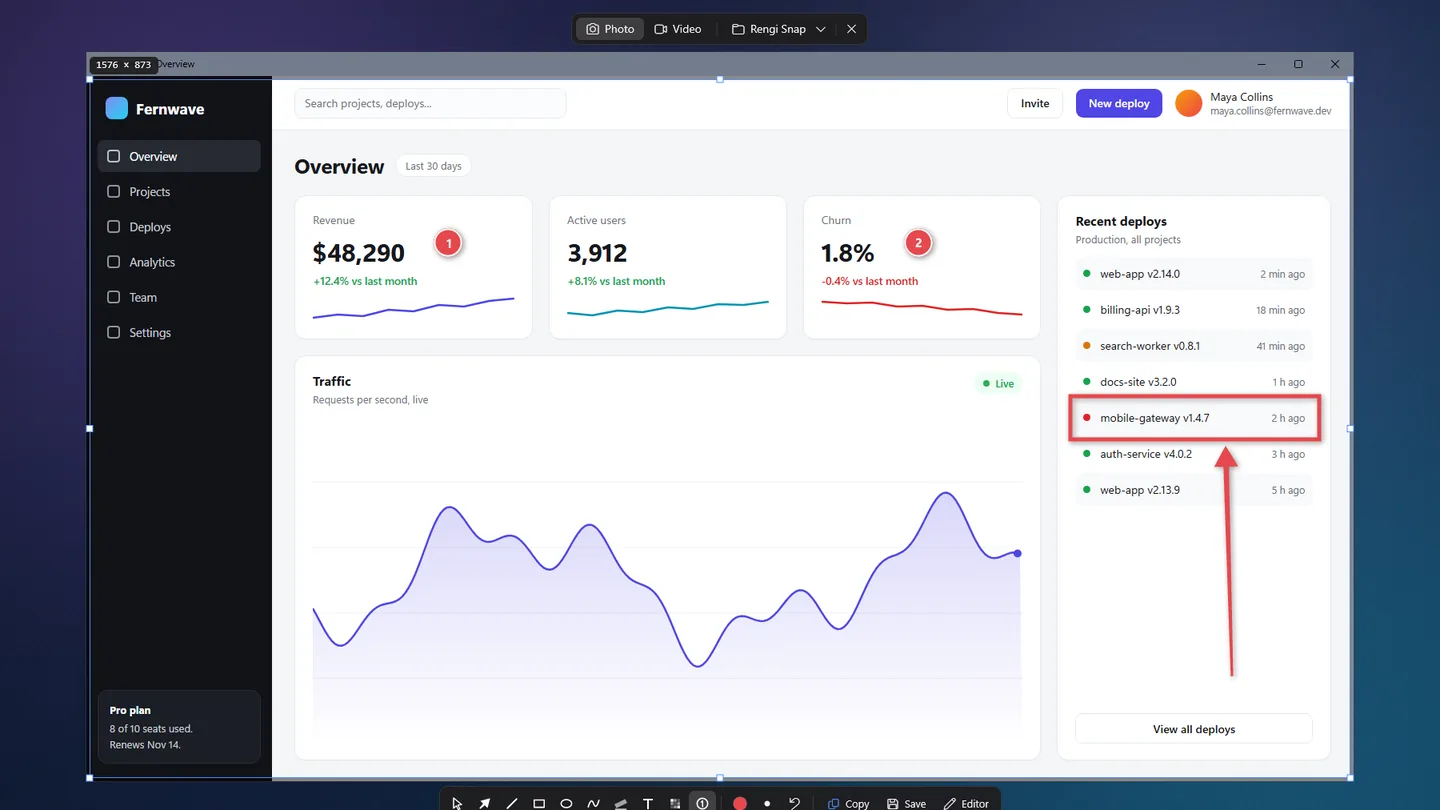
Task: Select the docs-site v3.2.0 deploy row
Action: 1194,382
